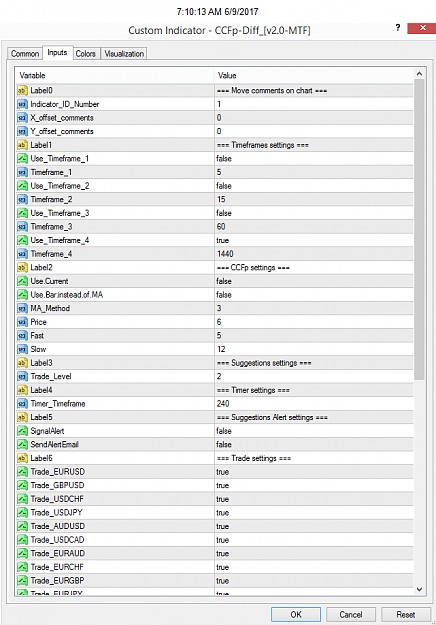The height and width of the screenshot is (625, 436).
Task: Click the integer icon beside Timeframe_1
Action: (x=22, y=172)
